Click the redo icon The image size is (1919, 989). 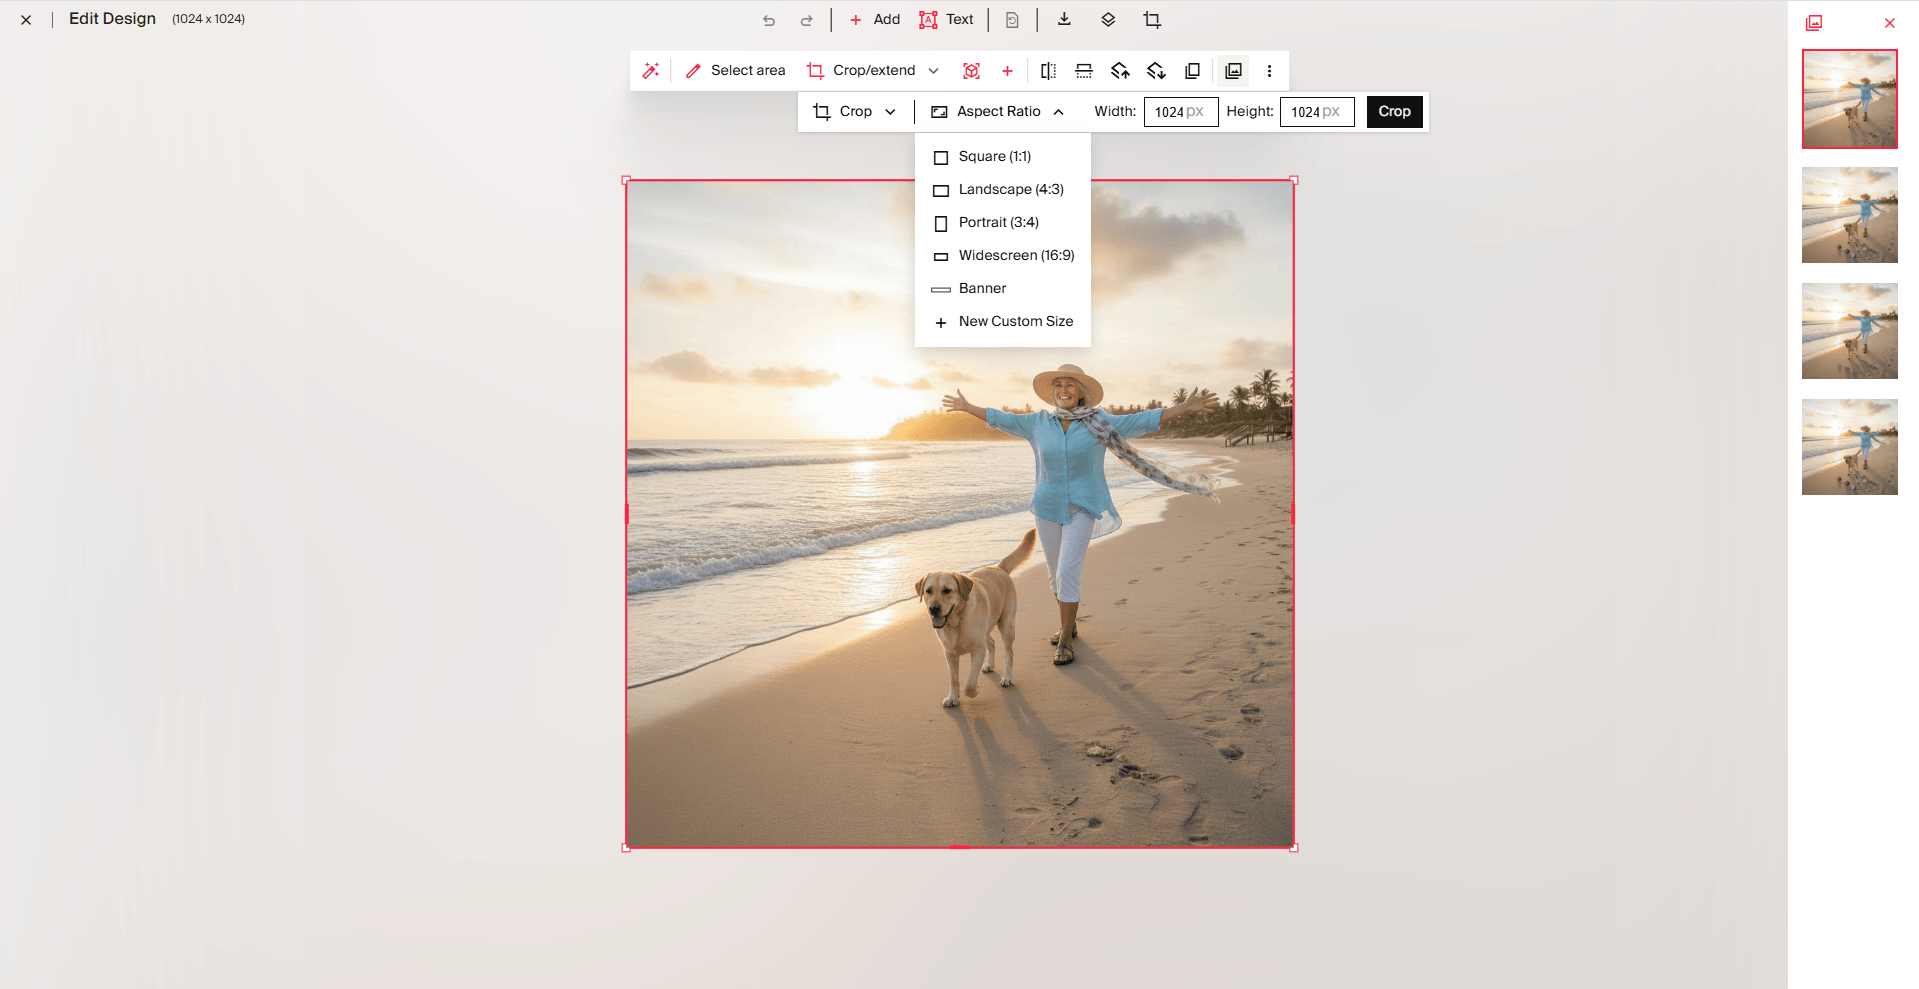(x=806, y=19)
